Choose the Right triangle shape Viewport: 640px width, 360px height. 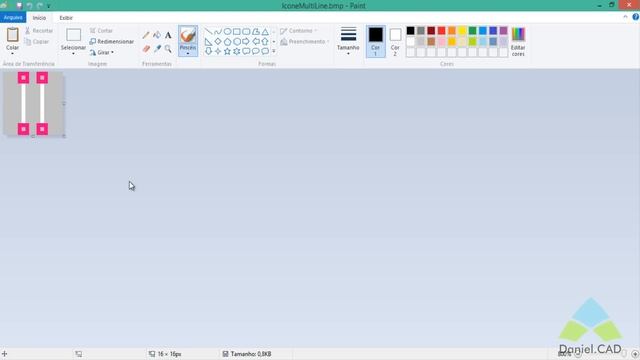(209, 41)
